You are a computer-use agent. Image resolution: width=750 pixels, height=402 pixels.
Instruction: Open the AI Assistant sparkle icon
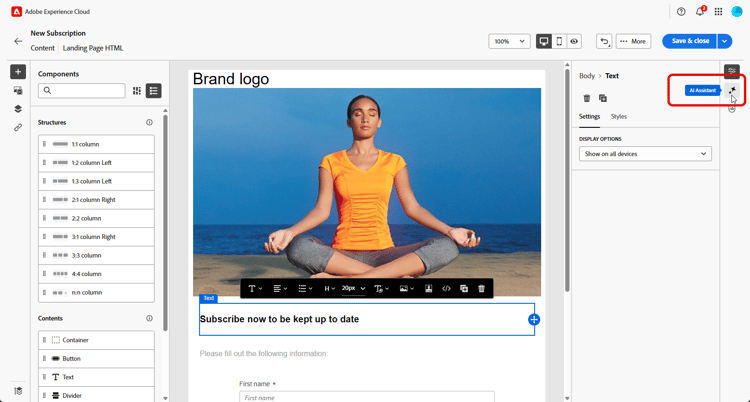click(x=732, y=90)
